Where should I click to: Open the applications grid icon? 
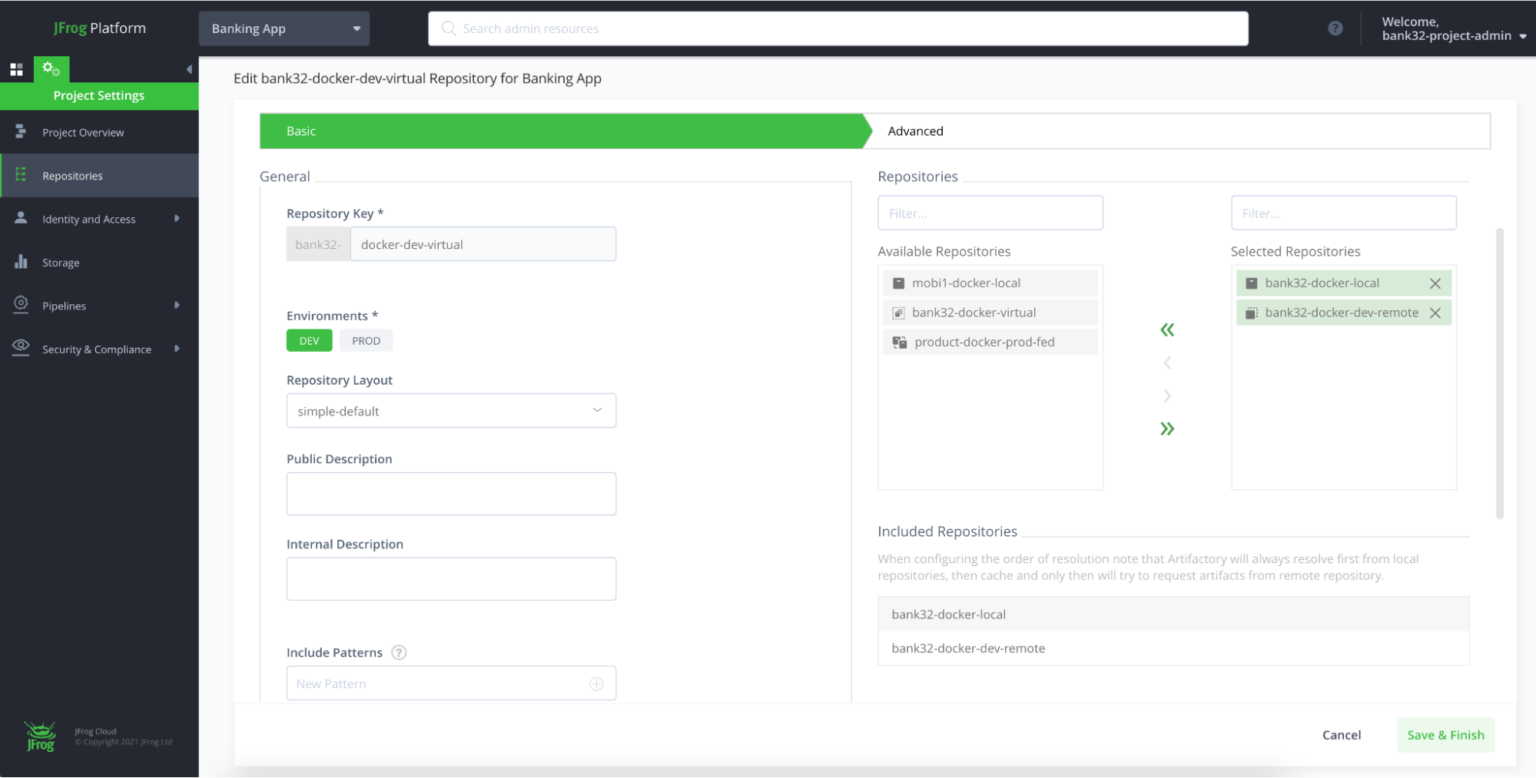[x=16, y=68]
